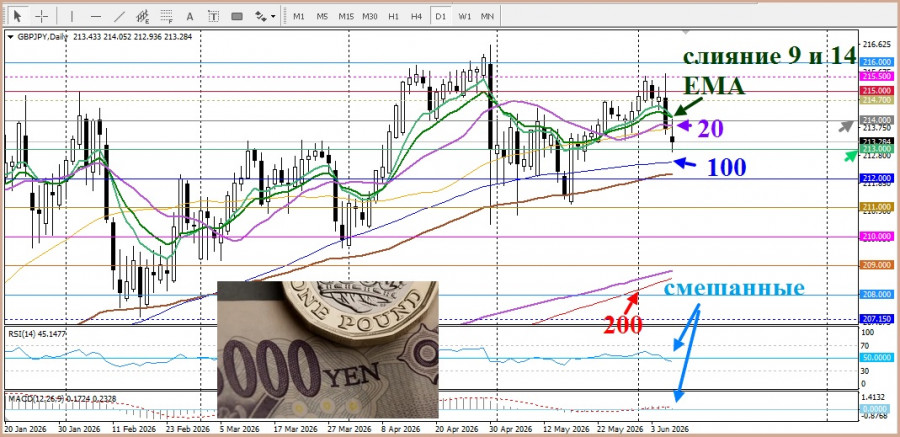Click the 215.500 price level label
Viewport: 900px width, 437px height.
pyautogui.click(x=876, y=76)
